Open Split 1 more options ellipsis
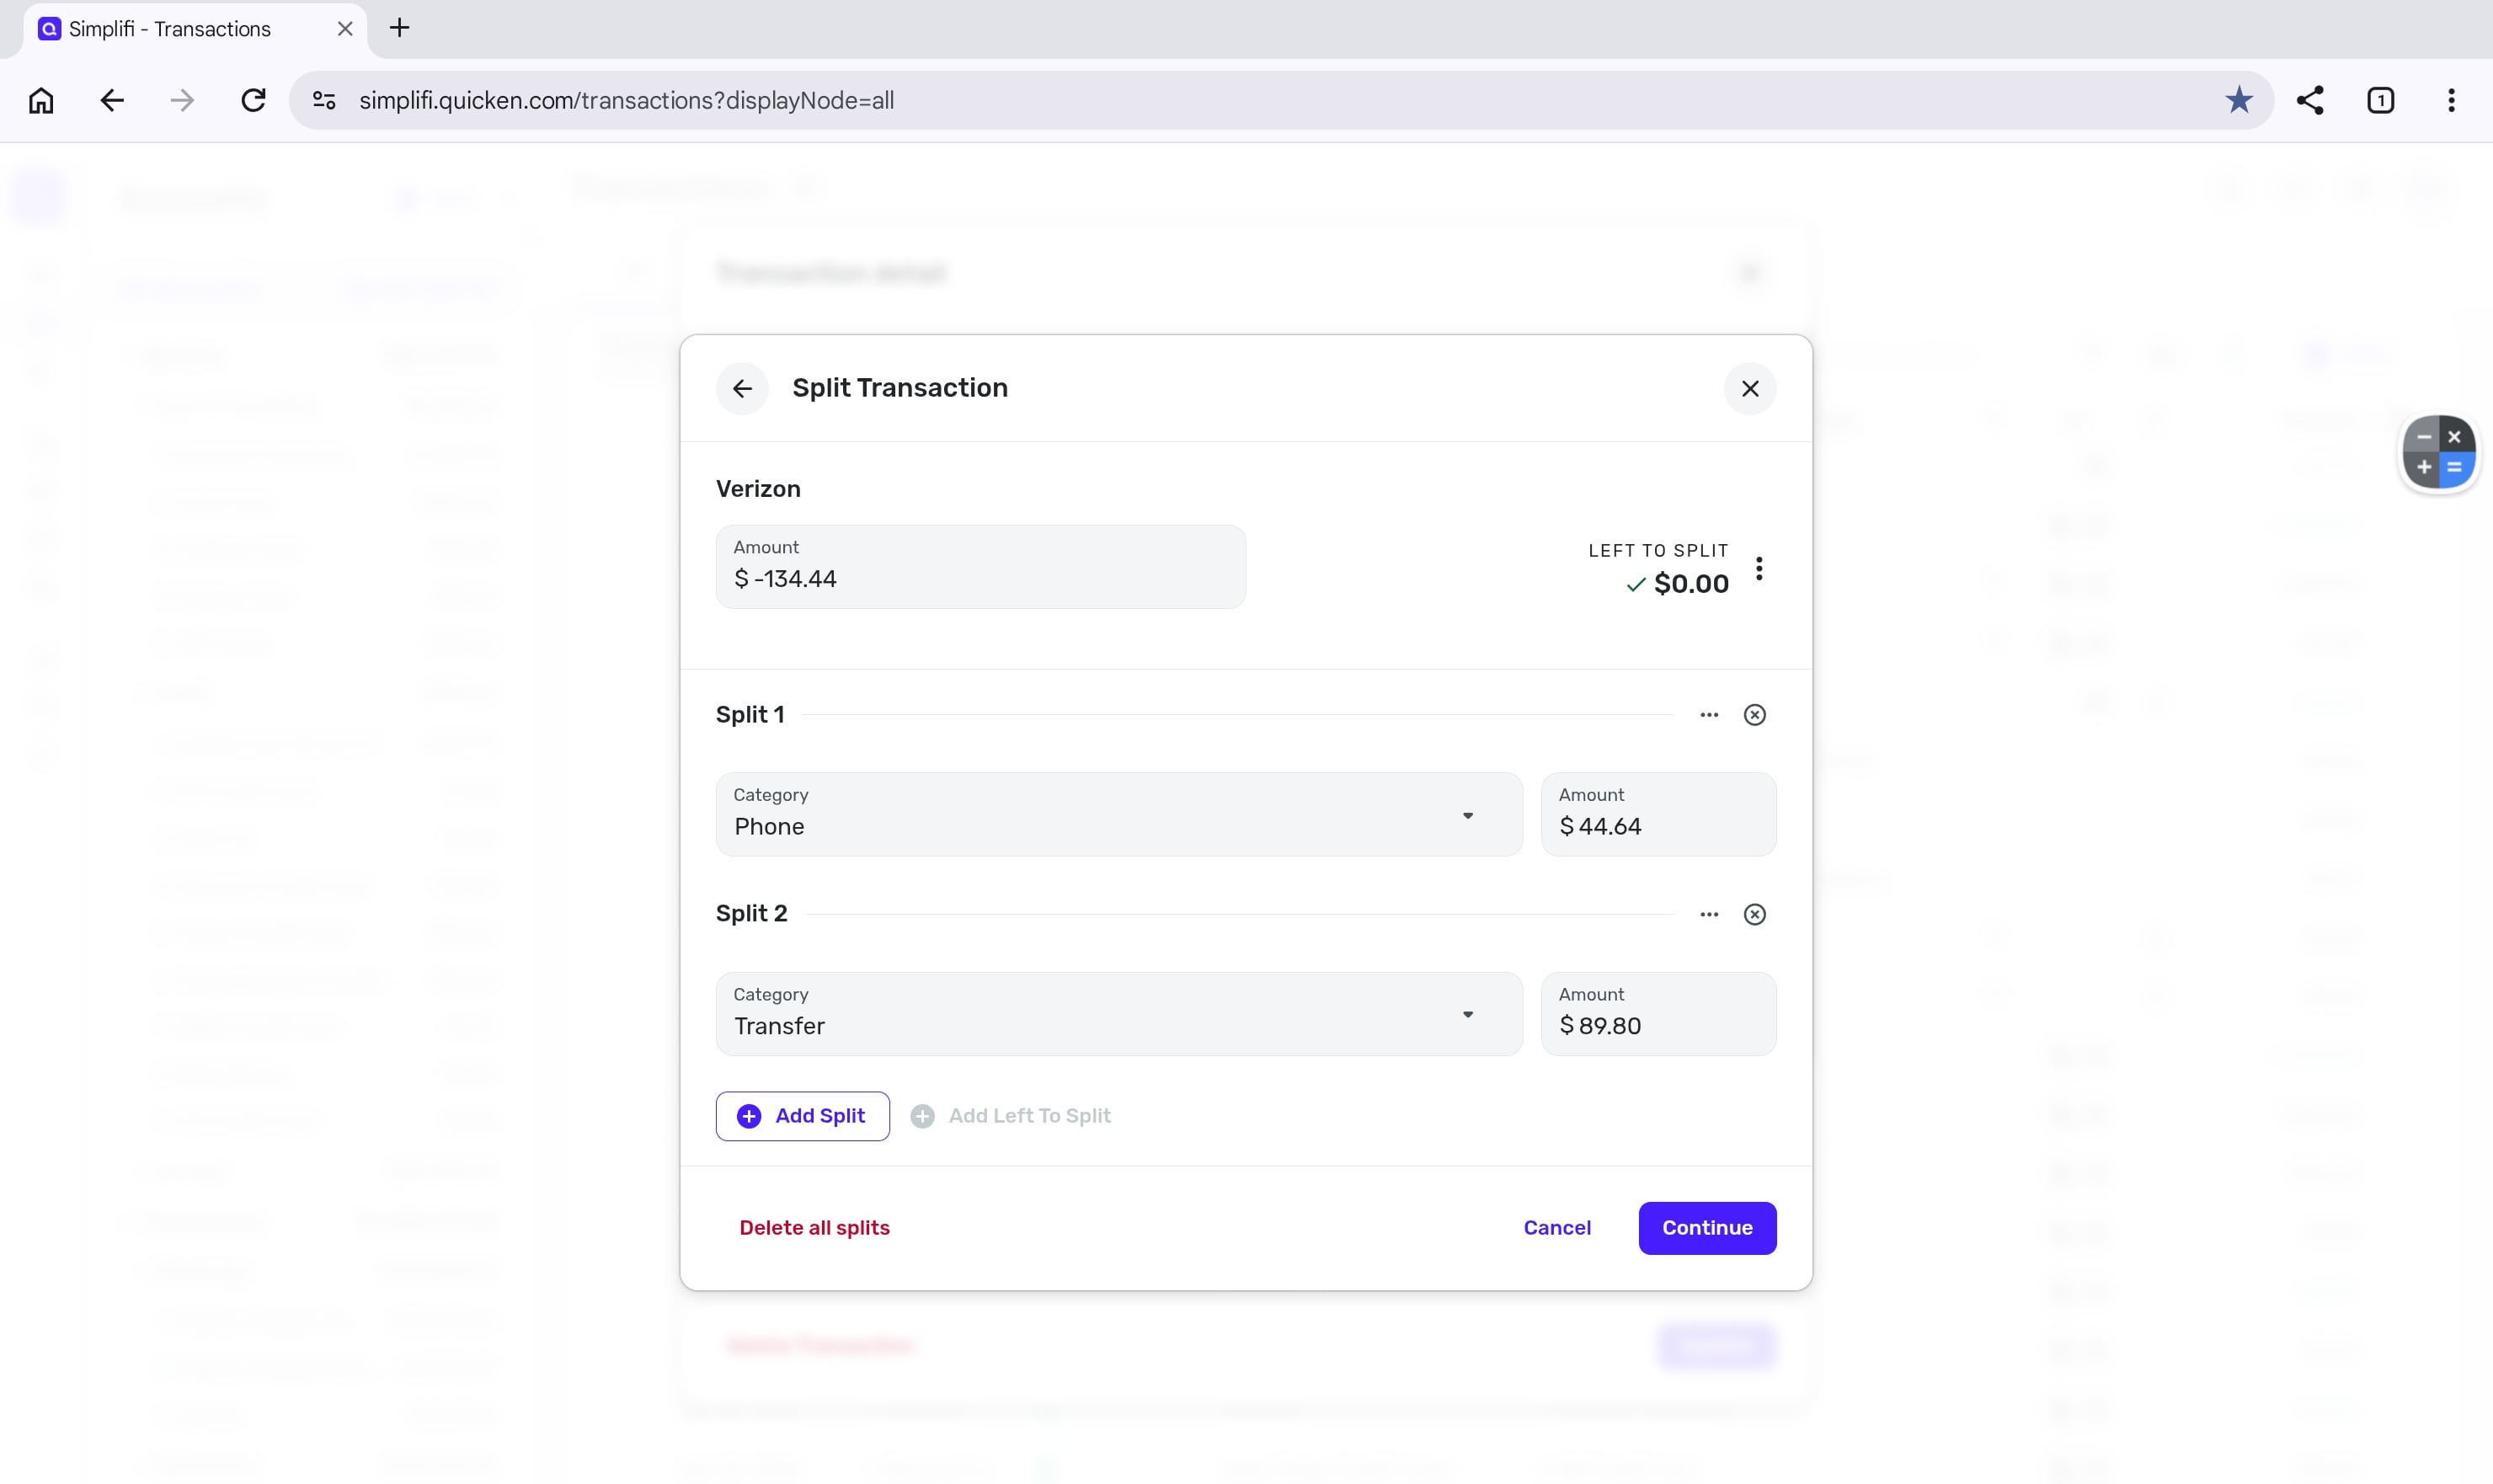Image resolution: width=2493 pixels, height=1484 pixels. [1708, 715]
